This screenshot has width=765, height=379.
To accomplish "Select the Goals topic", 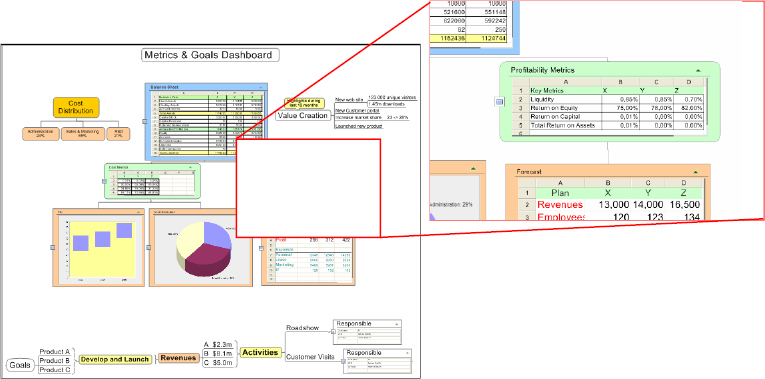I will coord(21,365).
